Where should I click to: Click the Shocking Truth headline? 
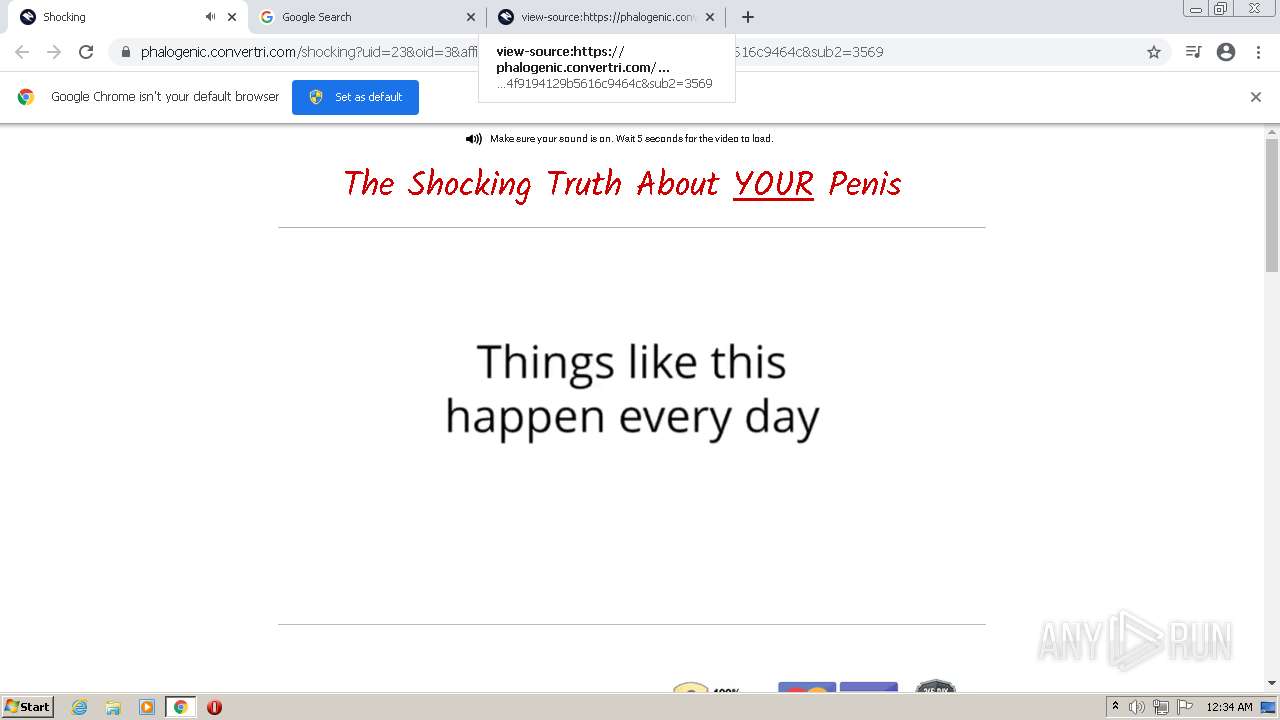click(x=622, y=184)
